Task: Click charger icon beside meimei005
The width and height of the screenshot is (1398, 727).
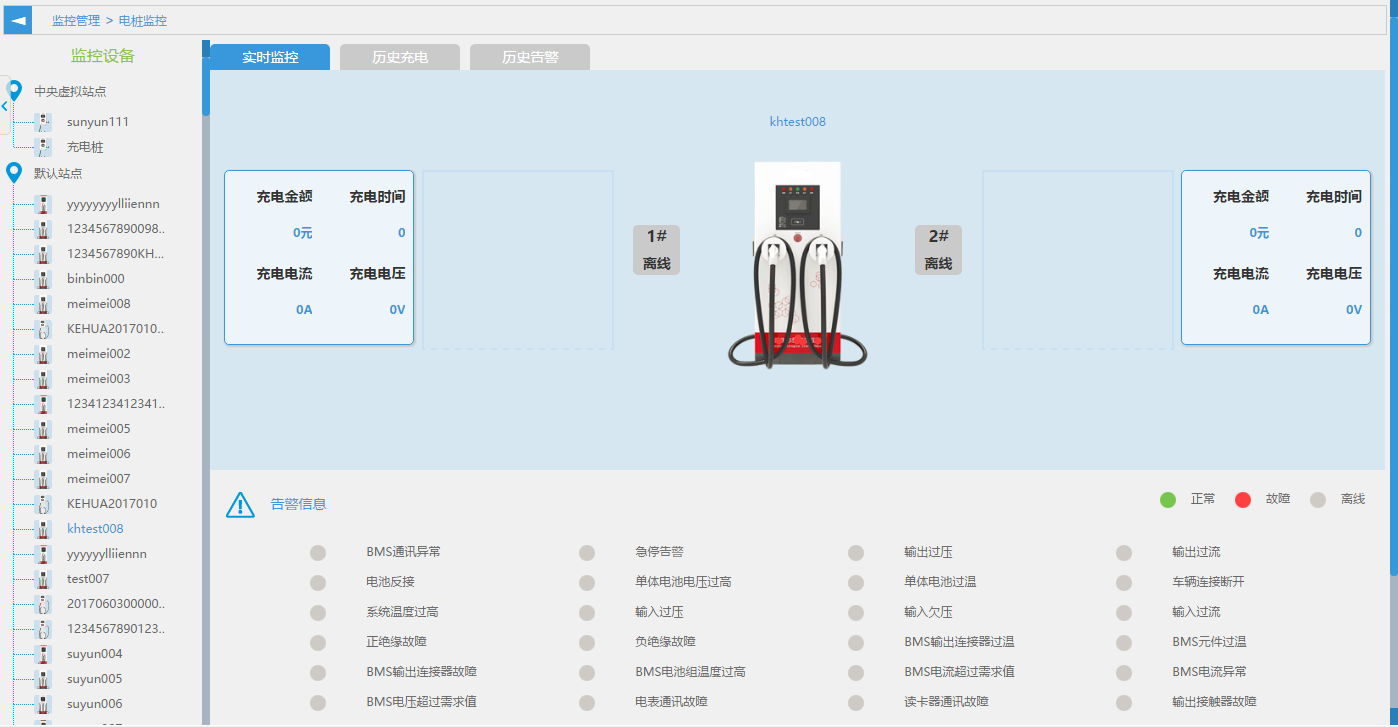Action: [43, 429]
